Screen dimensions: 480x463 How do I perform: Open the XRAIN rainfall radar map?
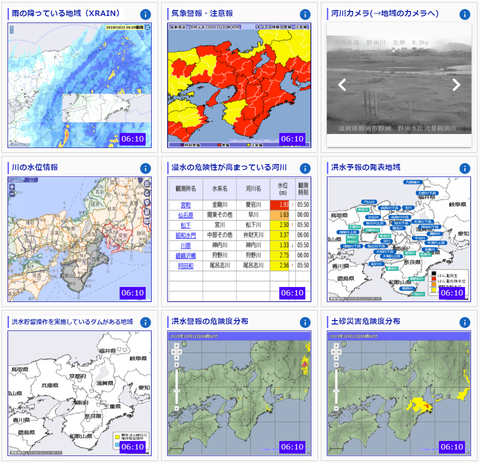pyautogui.click(x=79, y=85)
